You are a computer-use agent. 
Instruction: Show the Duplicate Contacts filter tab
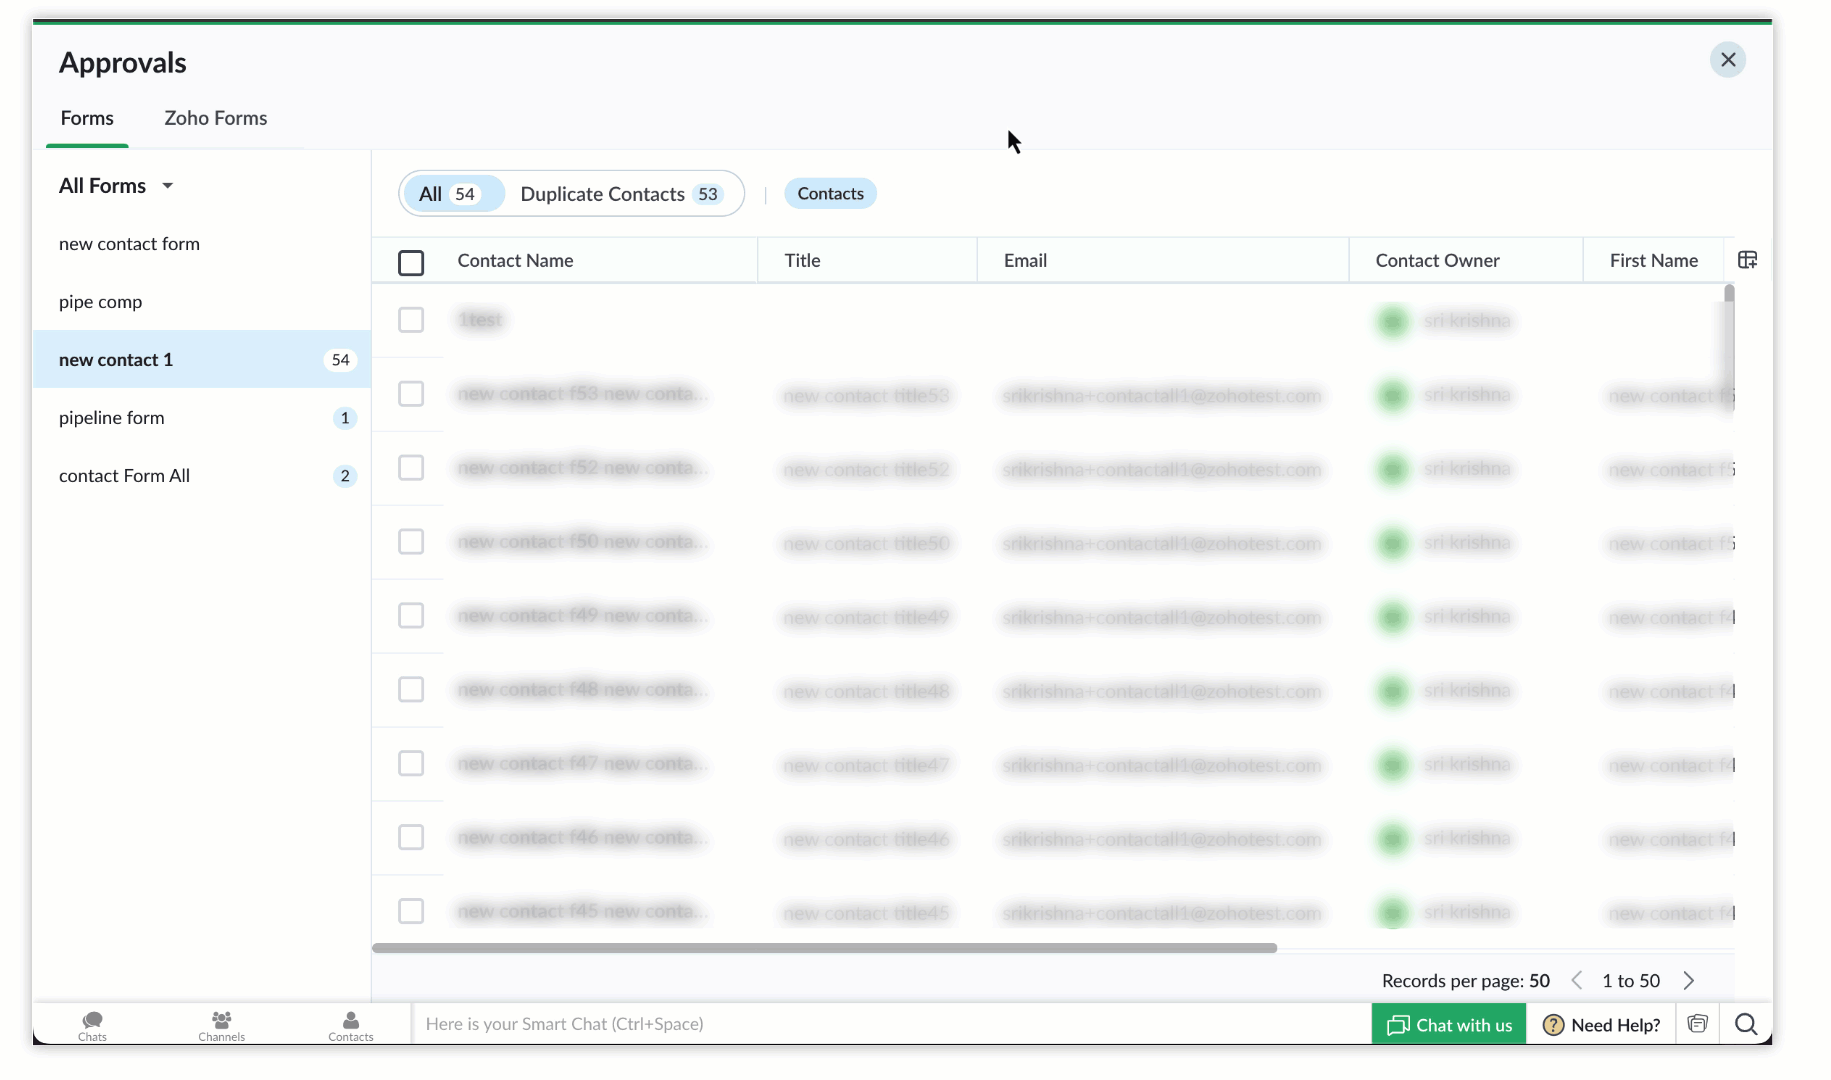click(619, 194)
